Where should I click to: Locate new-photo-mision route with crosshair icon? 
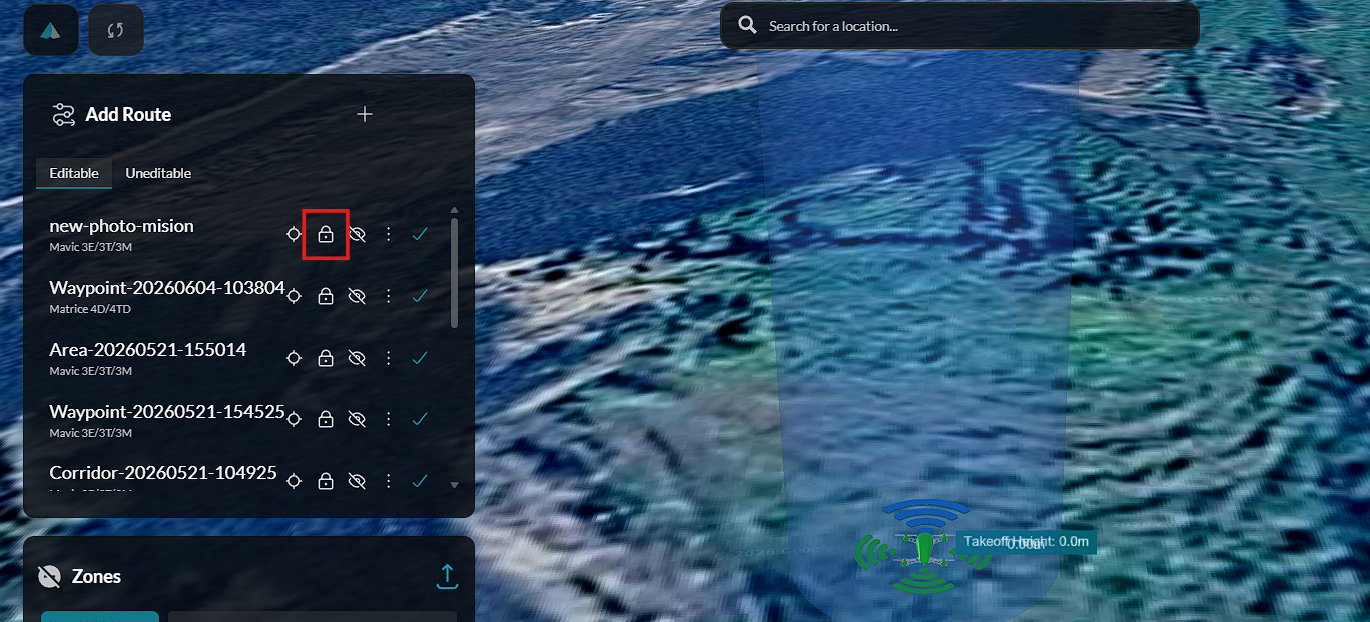tap(294, 235)
